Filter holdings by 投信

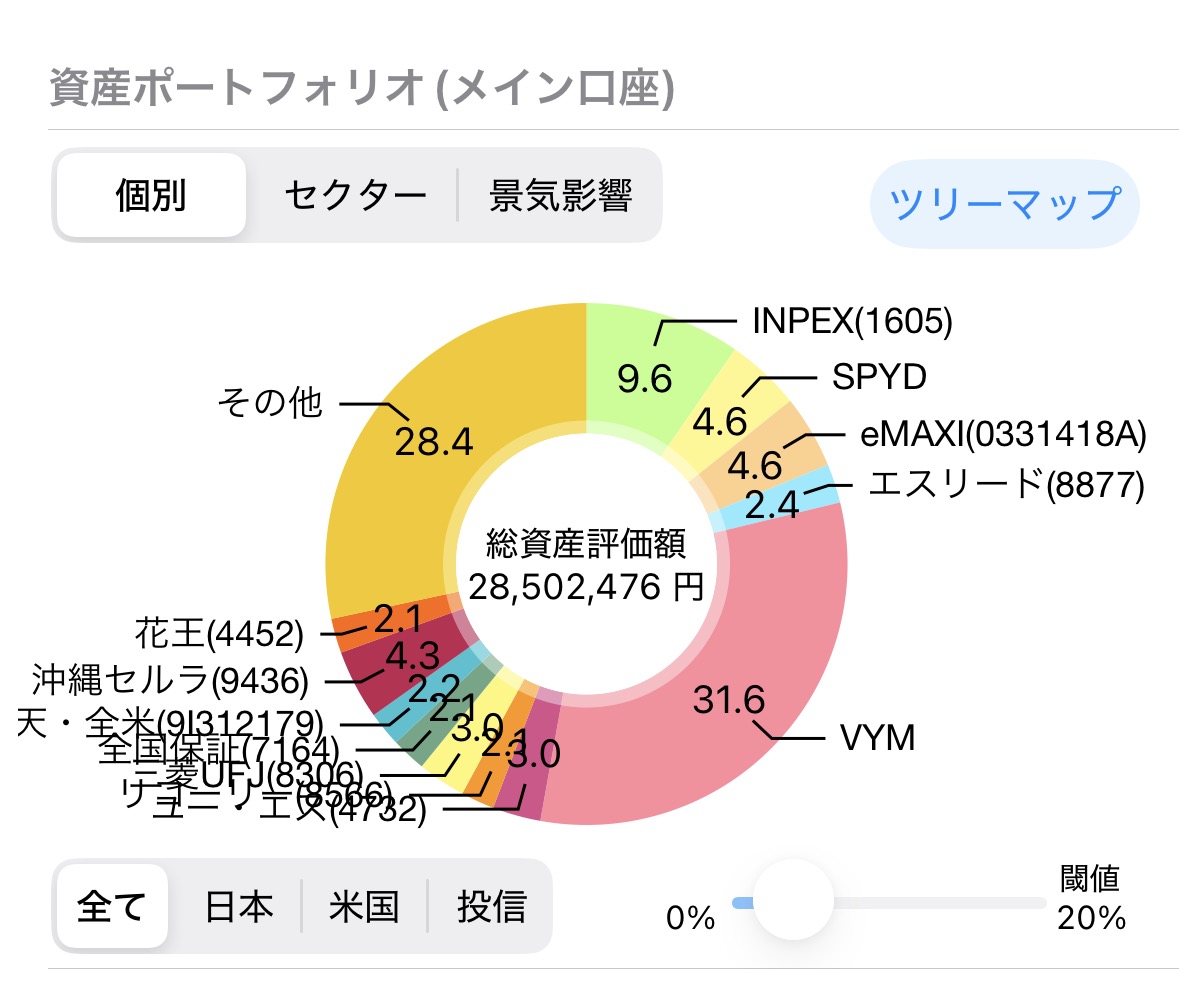pos(491,906)
